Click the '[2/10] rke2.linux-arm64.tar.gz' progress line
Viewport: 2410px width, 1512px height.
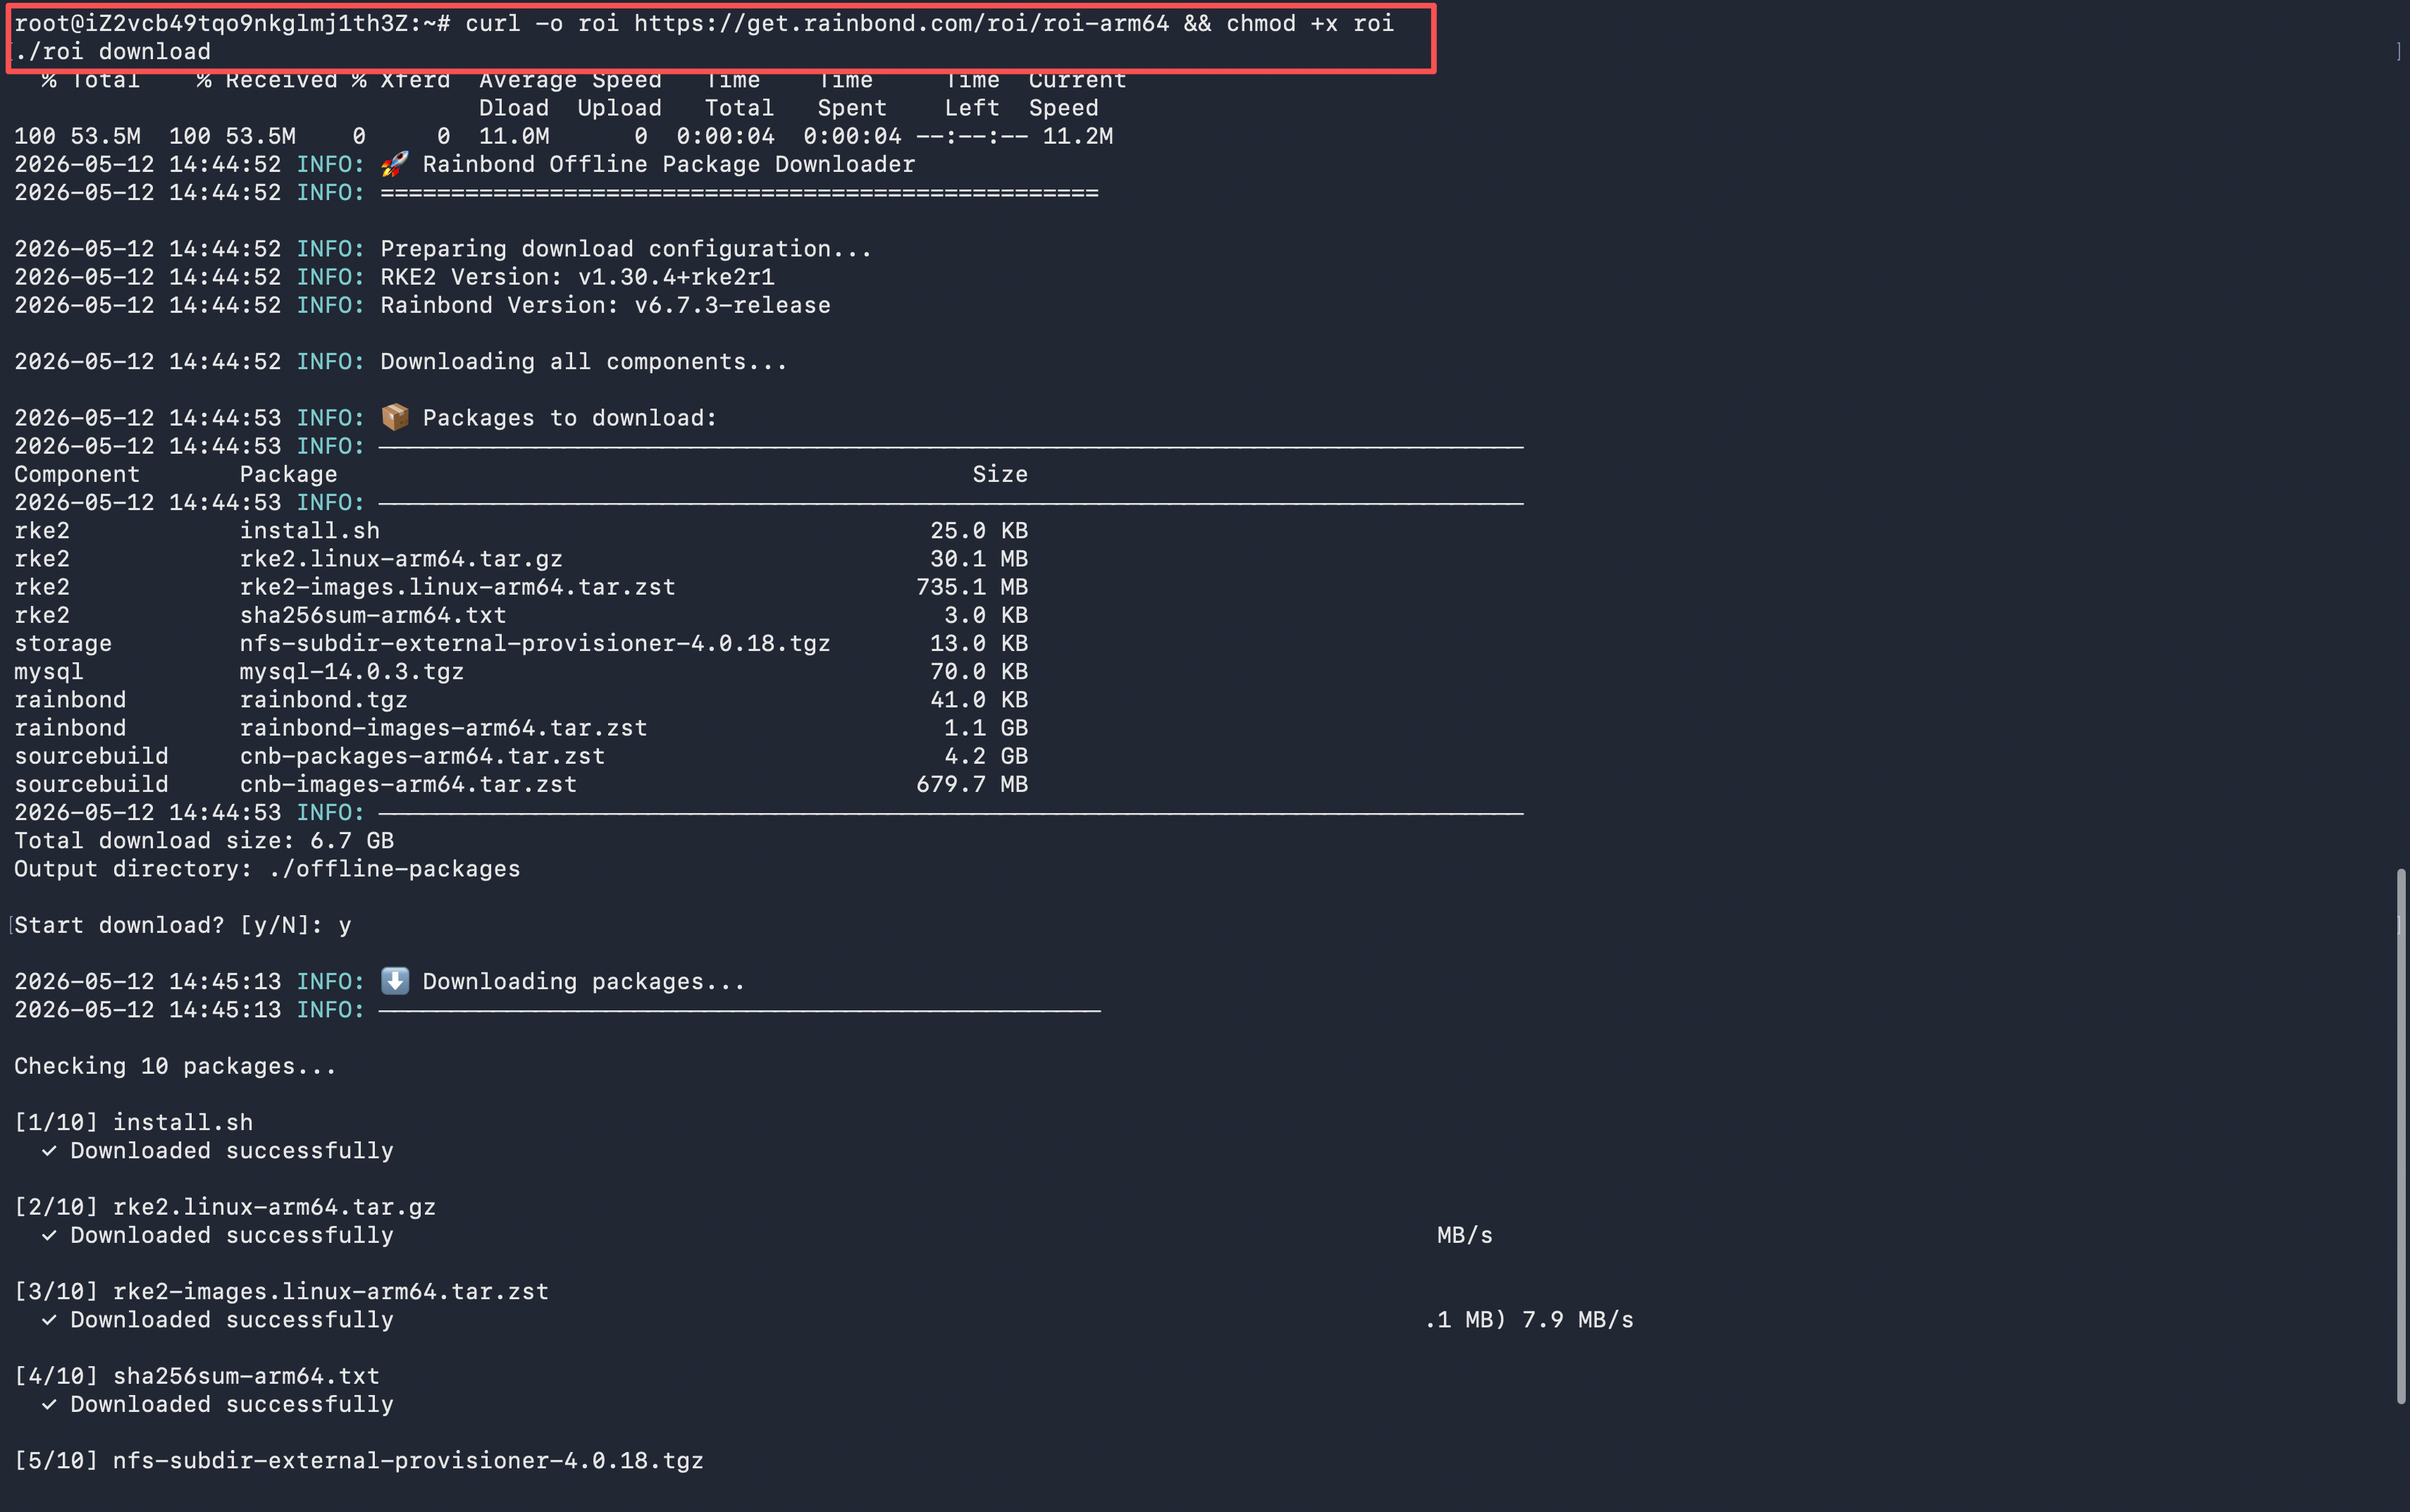225,1207
